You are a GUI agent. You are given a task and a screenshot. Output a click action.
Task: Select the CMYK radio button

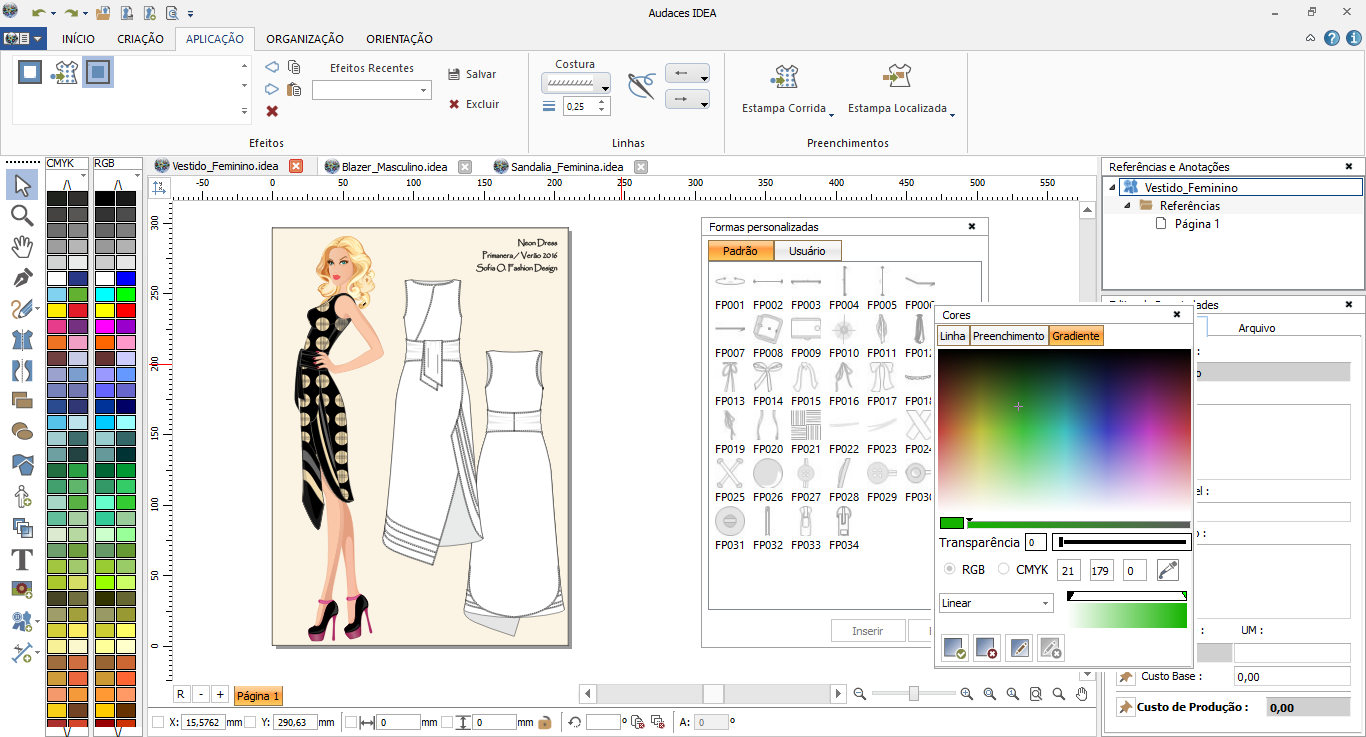(1004, 570)
